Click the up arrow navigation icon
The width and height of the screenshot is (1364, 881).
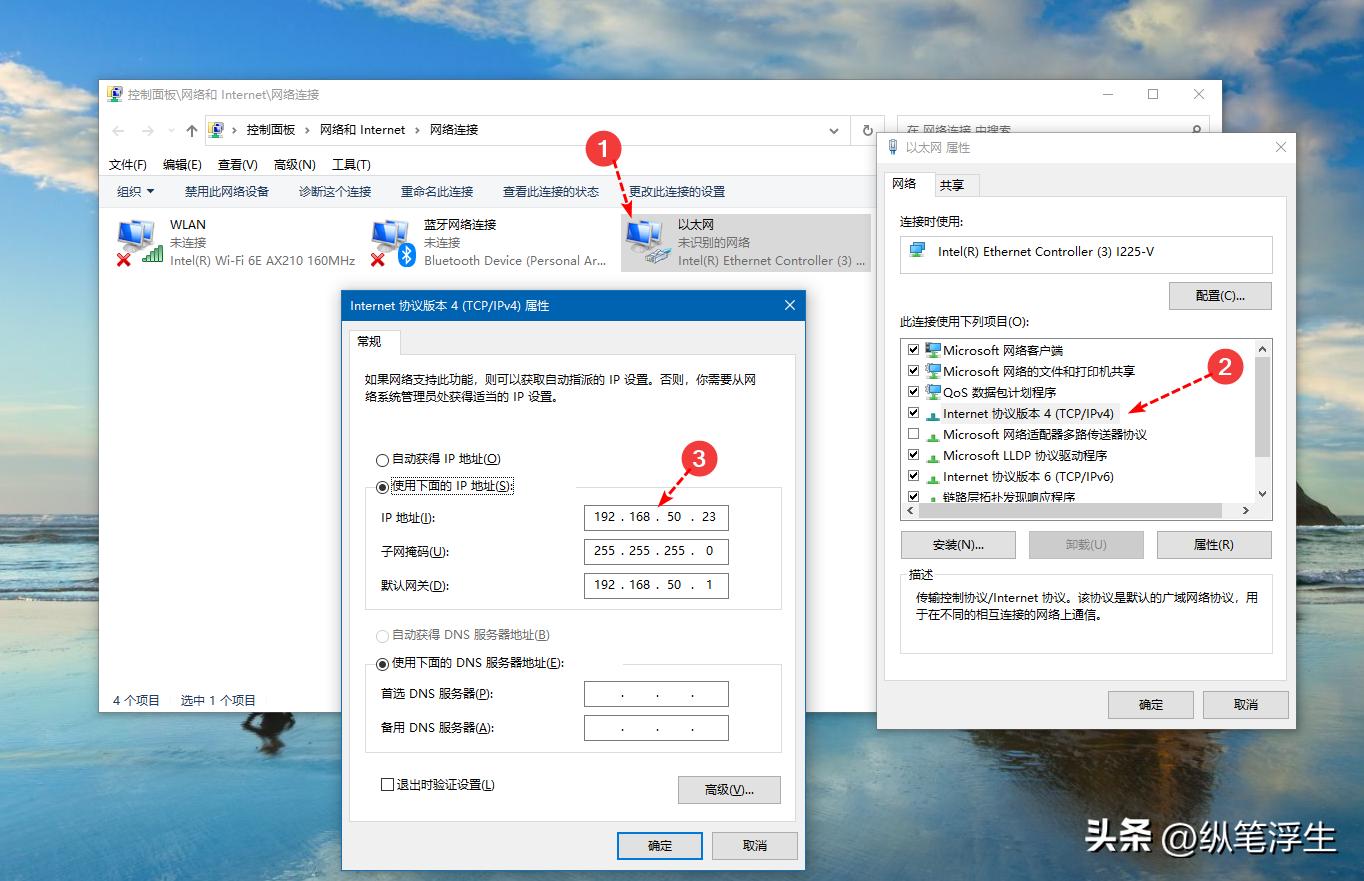pos(190,130)
